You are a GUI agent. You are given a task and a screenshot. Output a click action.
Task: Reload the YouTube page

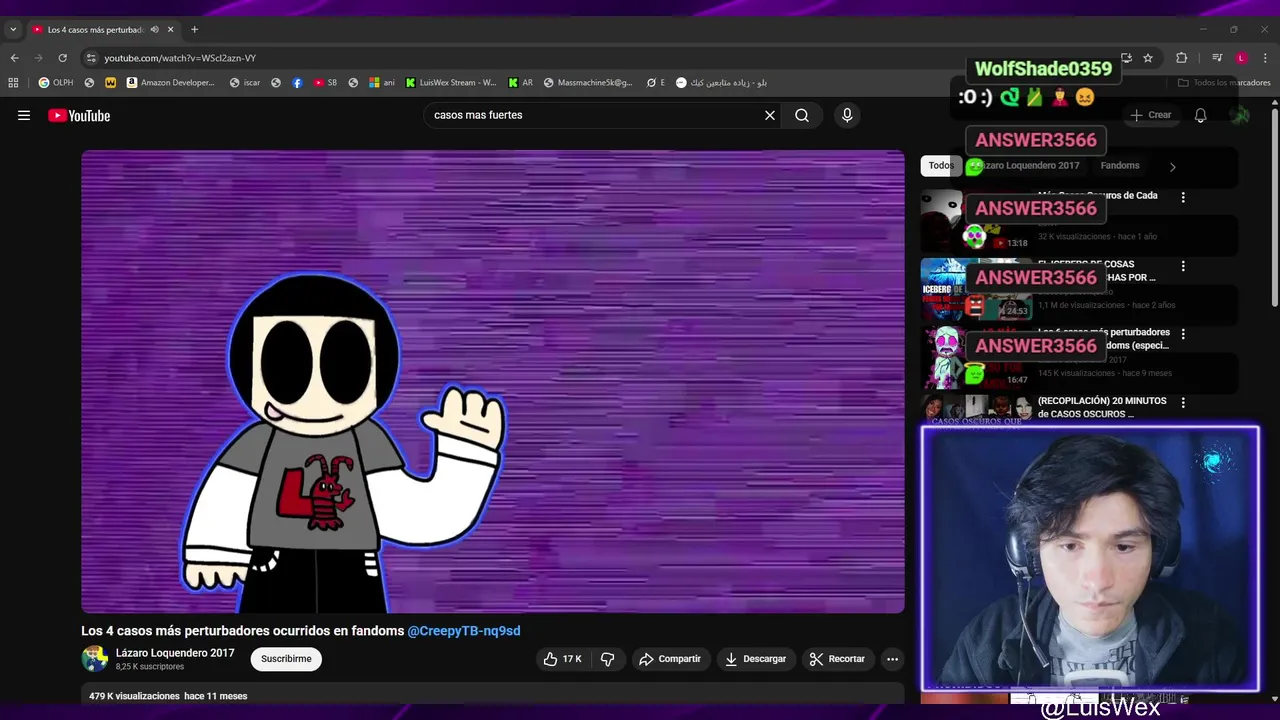pos(62,58)
